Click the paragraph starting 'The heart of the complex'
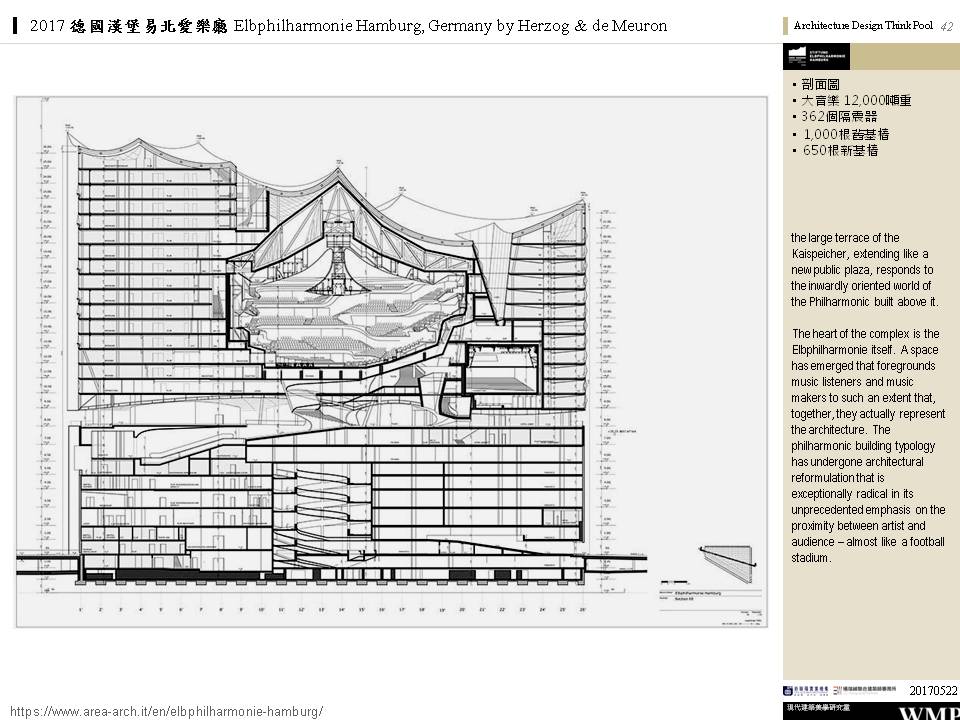960x720 pixels. coord(867,445)
